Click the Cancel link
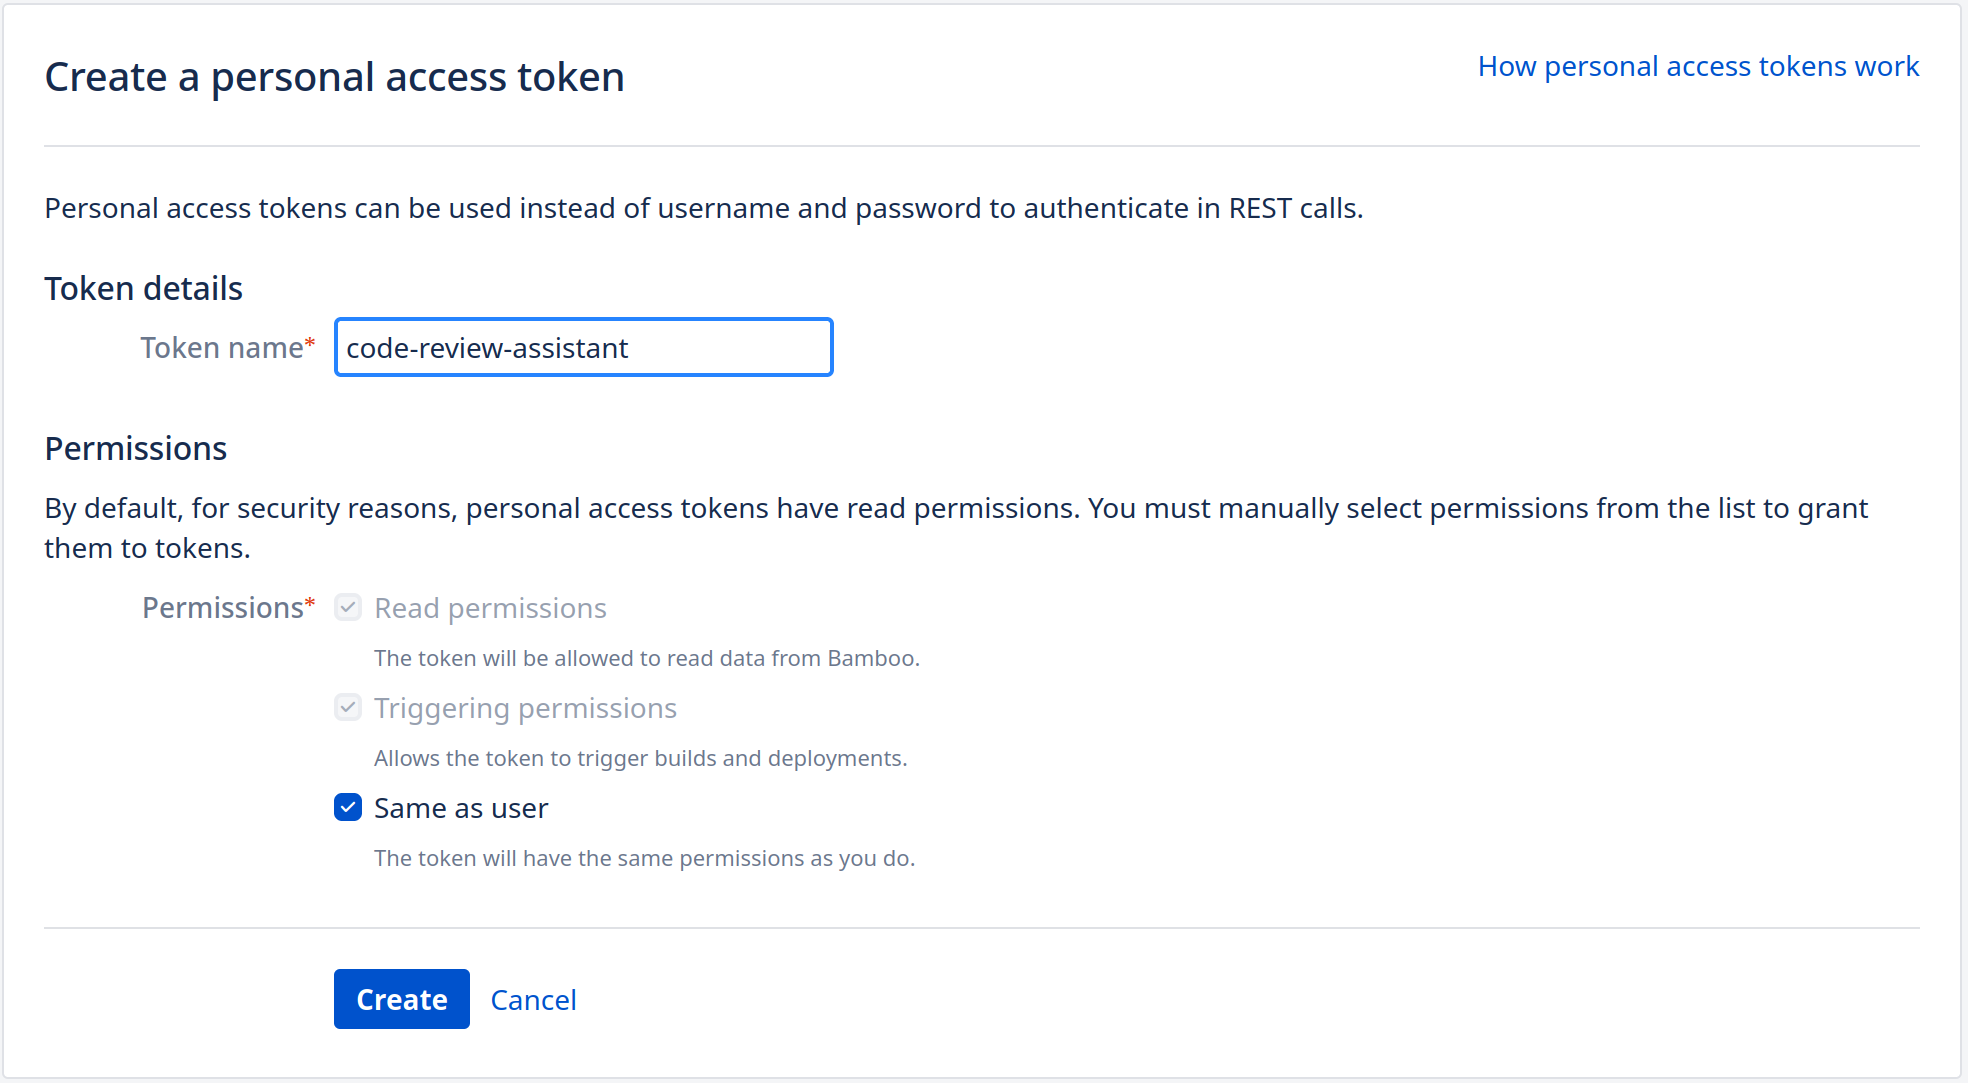 (533, 1000)
